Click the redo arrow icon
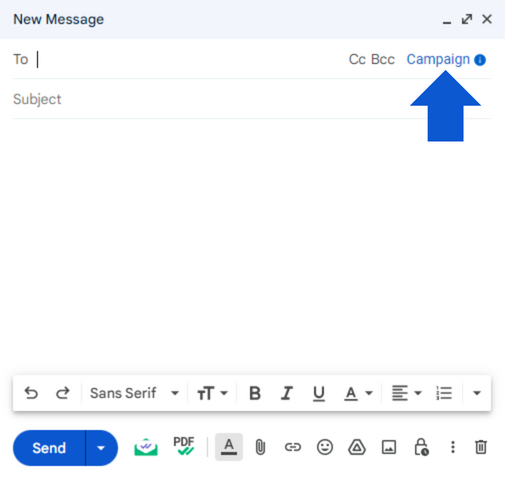The width and height of the screenshot is (505, 478). pyautogui.click(x=62, y=393)
